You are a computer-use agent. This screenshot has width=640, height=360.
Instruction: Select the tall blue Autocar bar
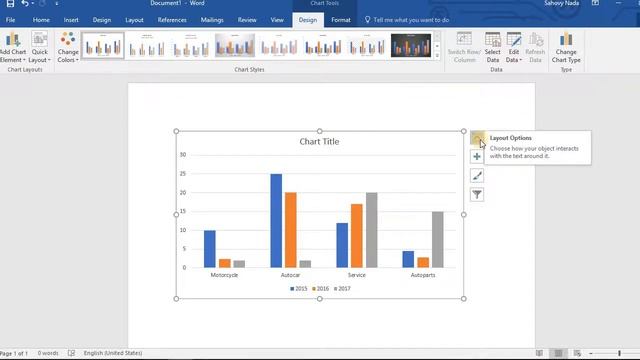[276, 221]
